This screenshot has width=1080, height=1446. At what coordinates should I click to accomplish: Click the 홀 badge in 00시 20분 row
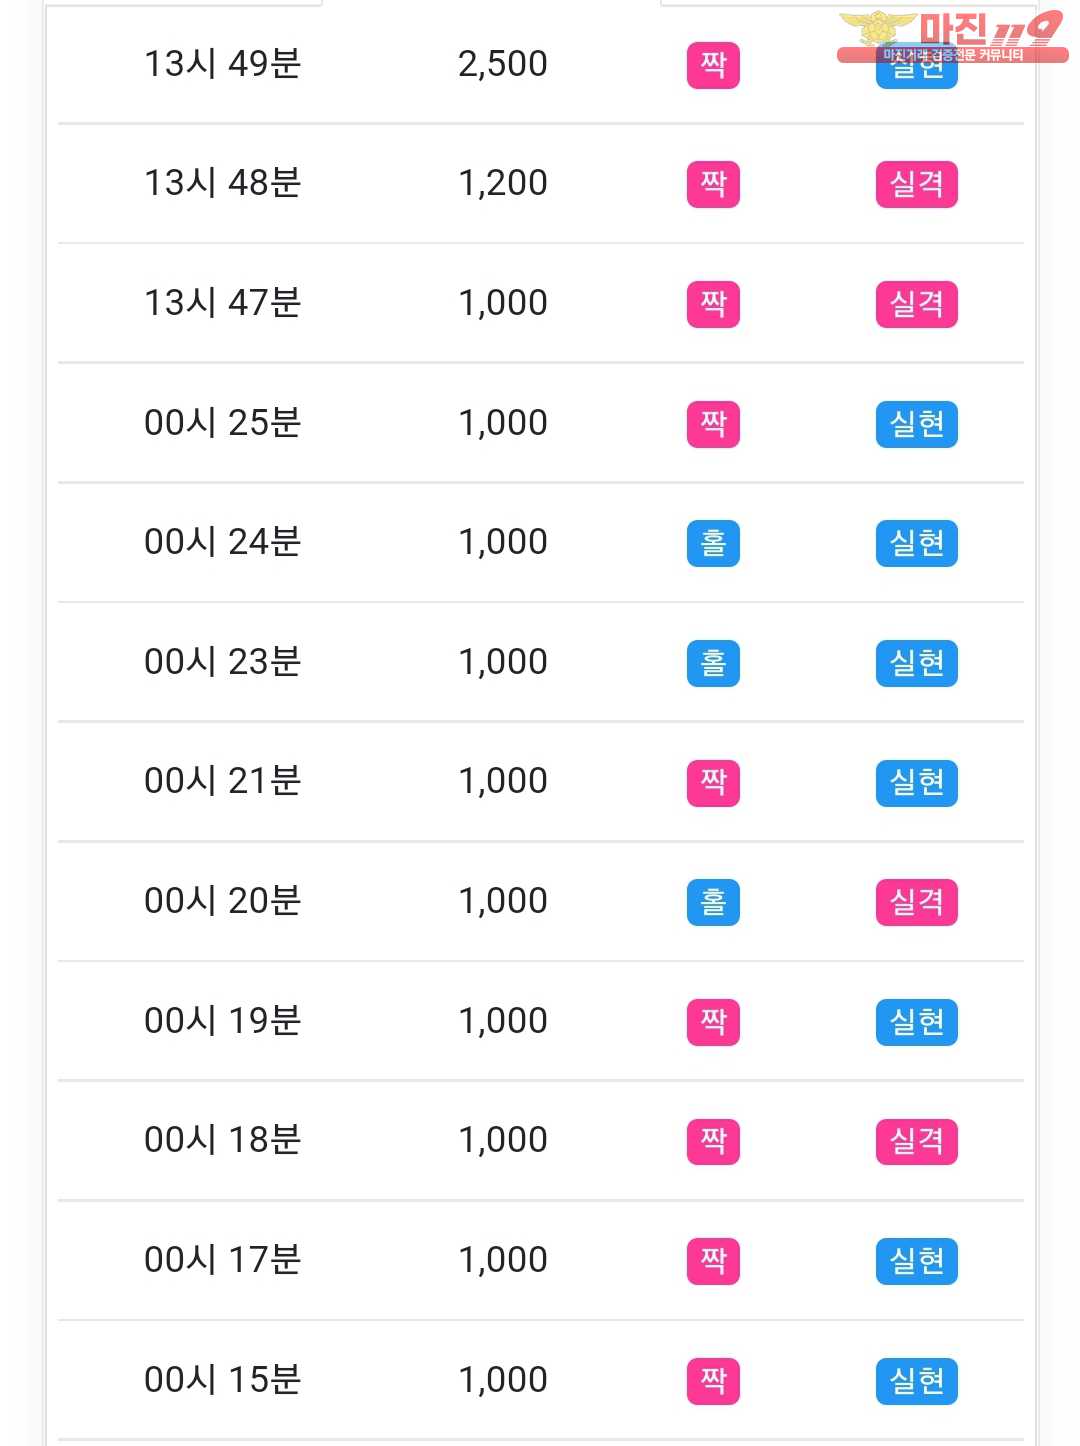[713, 902]
